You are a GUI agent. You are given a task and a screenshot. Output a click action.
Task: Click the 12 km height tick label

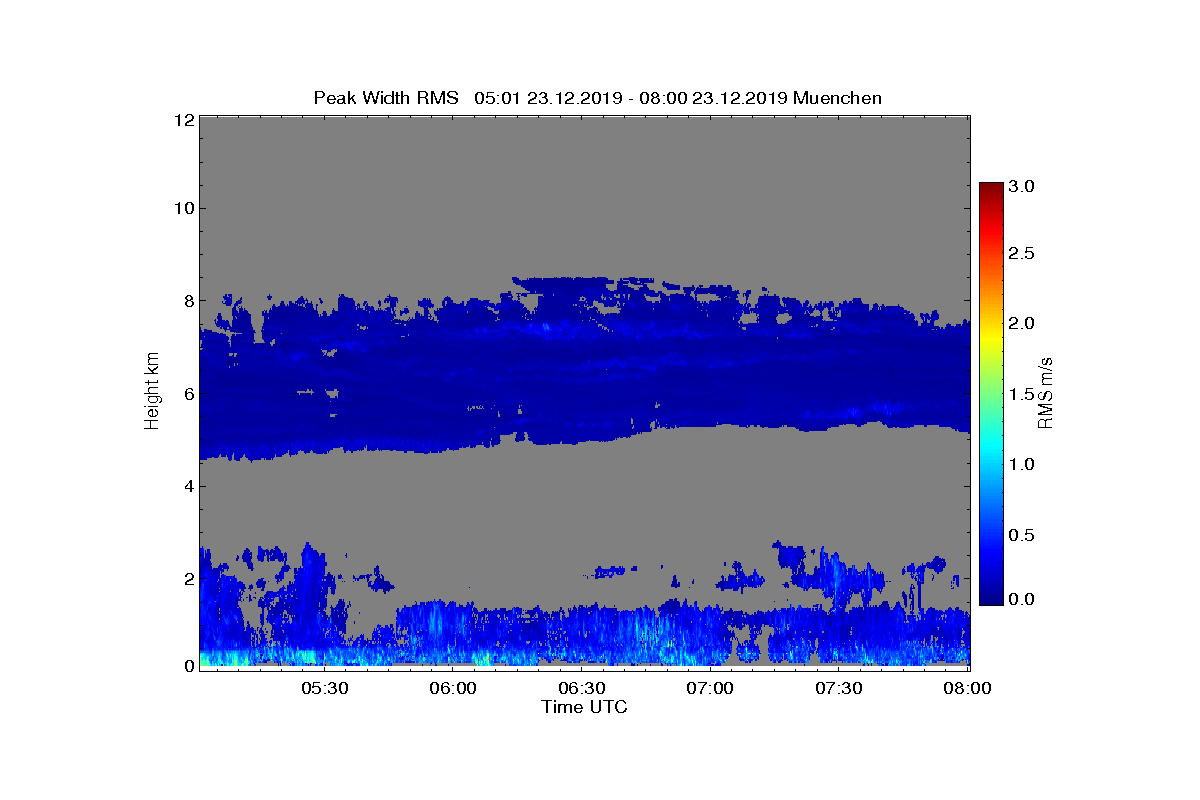[x=183, y=120]
